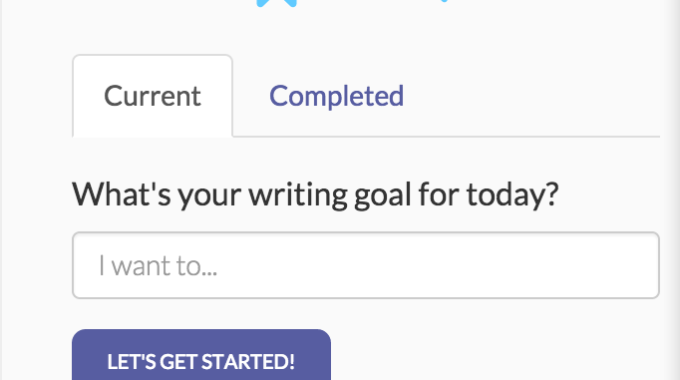Place cursor in "I want to..." placeholder
Screen dimensions: 680x380
(366, 265)
